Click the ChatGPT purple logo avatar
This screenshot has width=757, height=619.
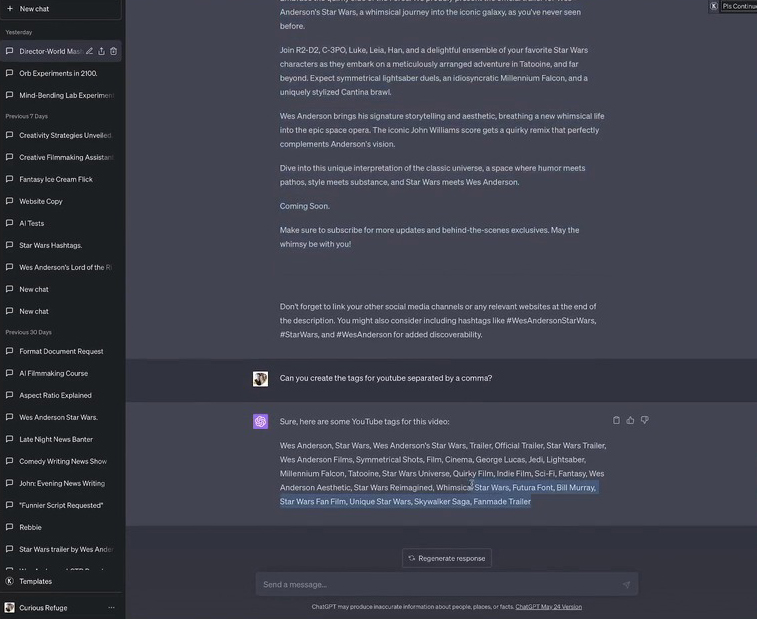pyautogui.click(x=260, y=421)
